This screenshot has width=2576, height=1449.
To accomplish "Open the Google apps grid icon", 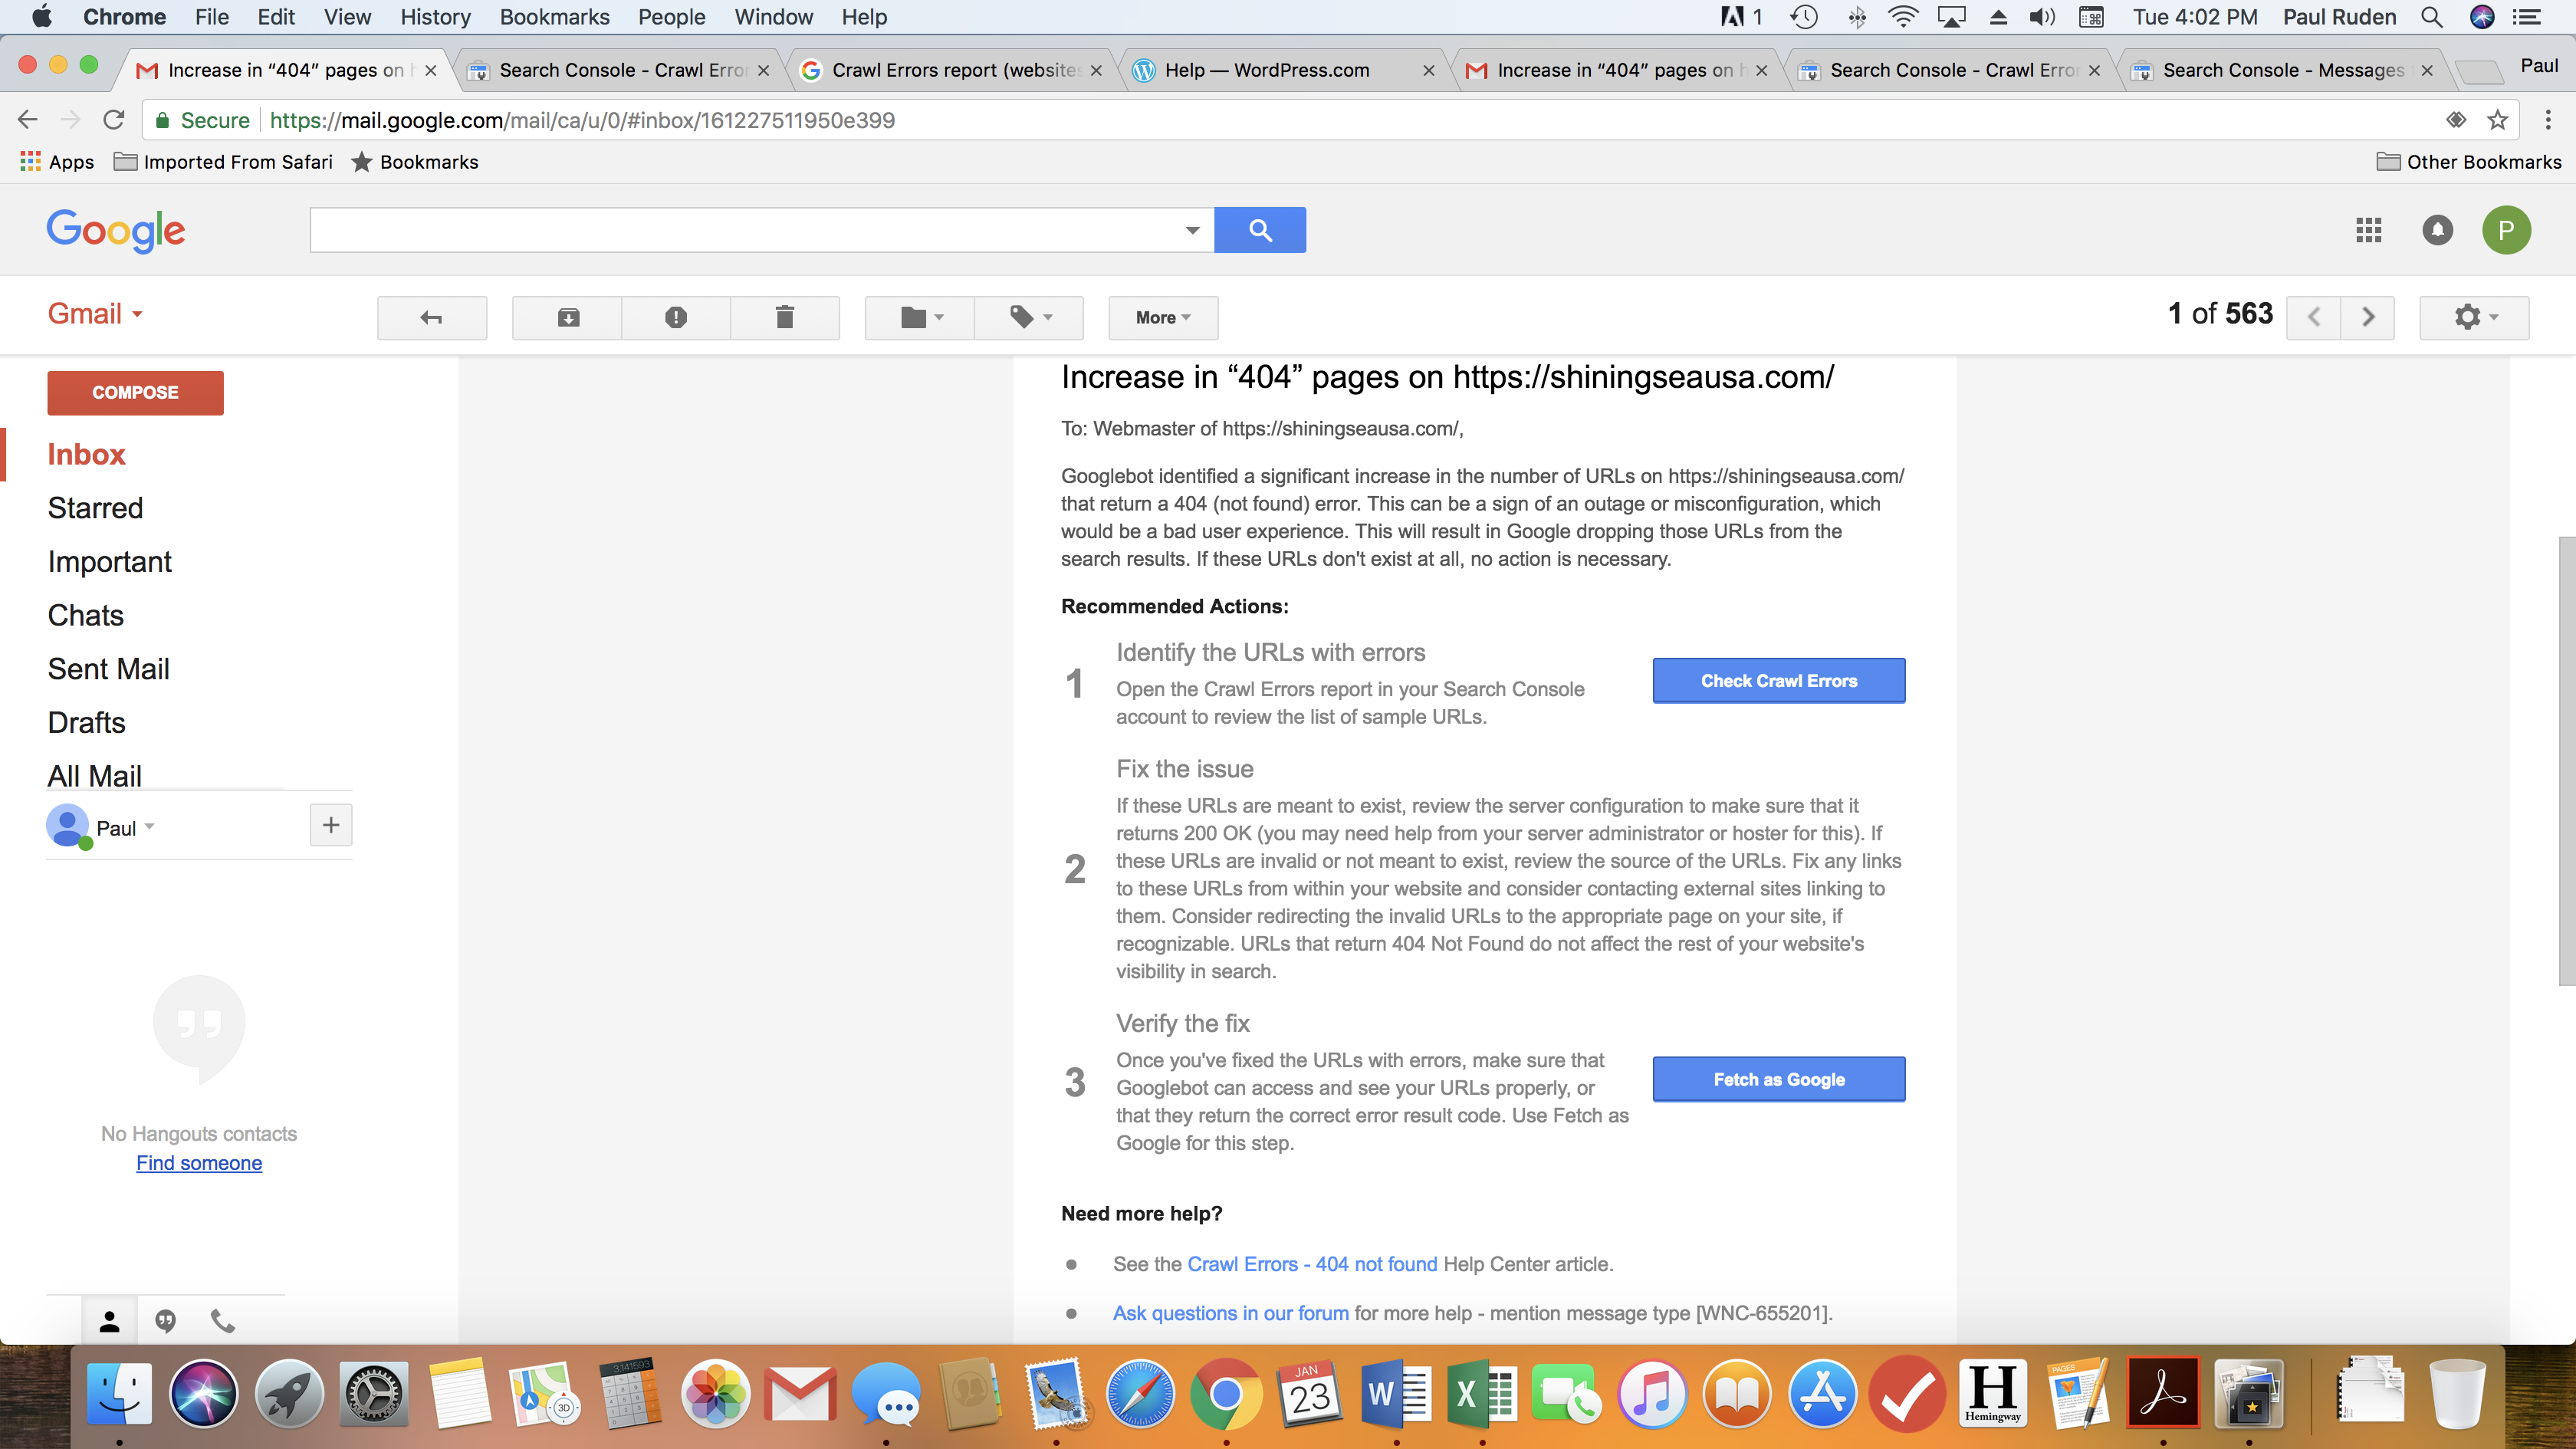I will point(2368,231).
